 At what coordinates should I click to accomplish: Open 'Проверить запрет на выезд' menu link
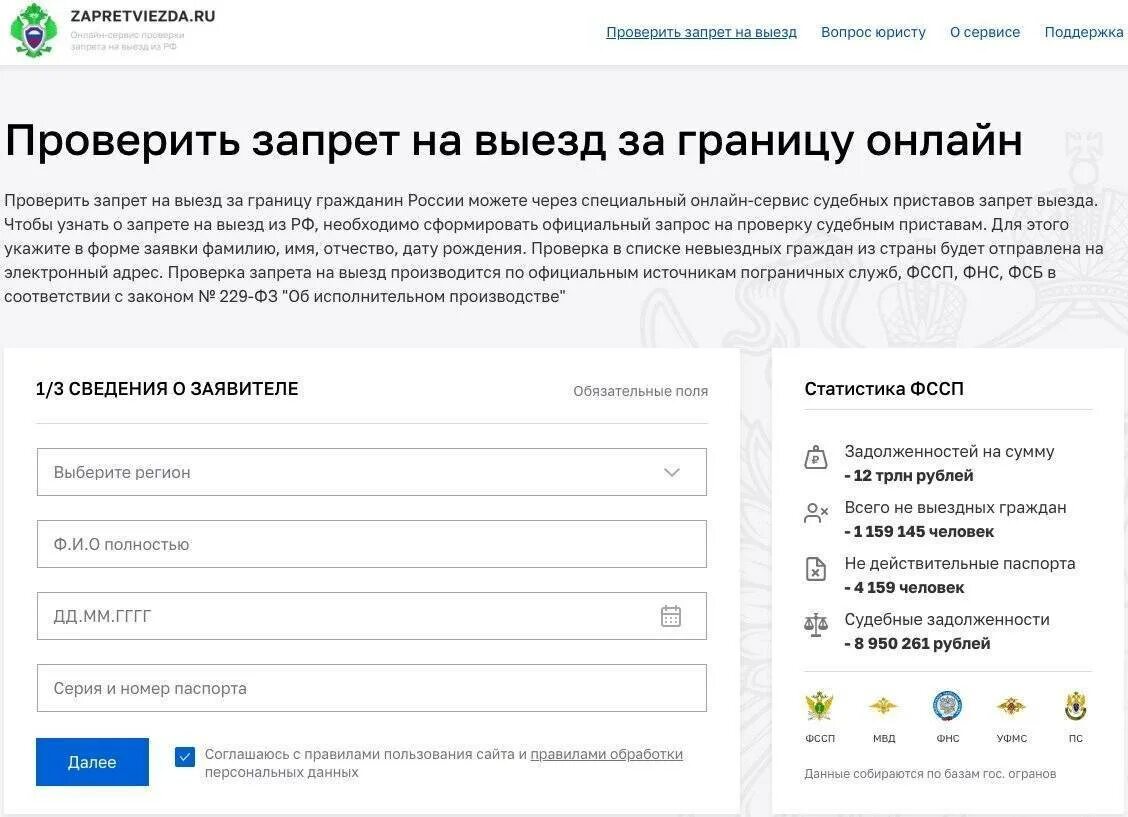point(701,32)
